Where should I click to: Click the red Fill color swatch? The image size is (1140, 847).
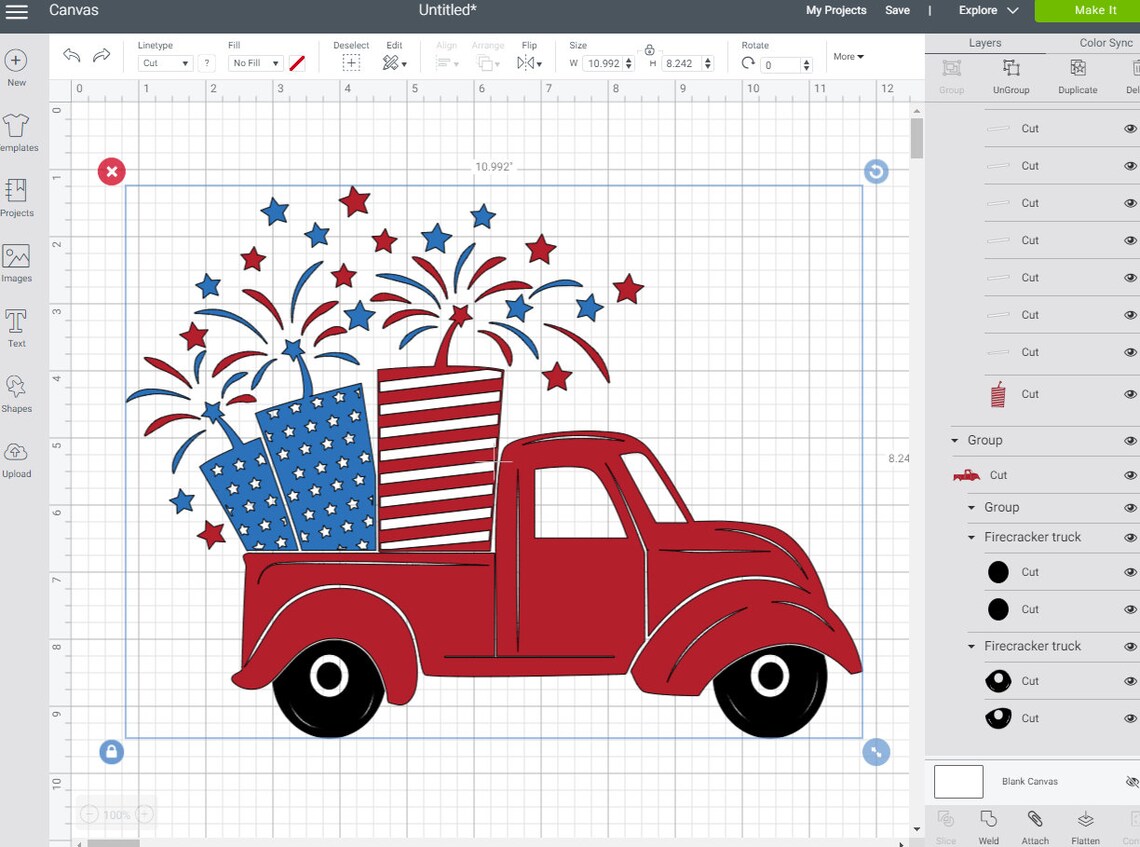pyautogui.click(x=297, y=62)
